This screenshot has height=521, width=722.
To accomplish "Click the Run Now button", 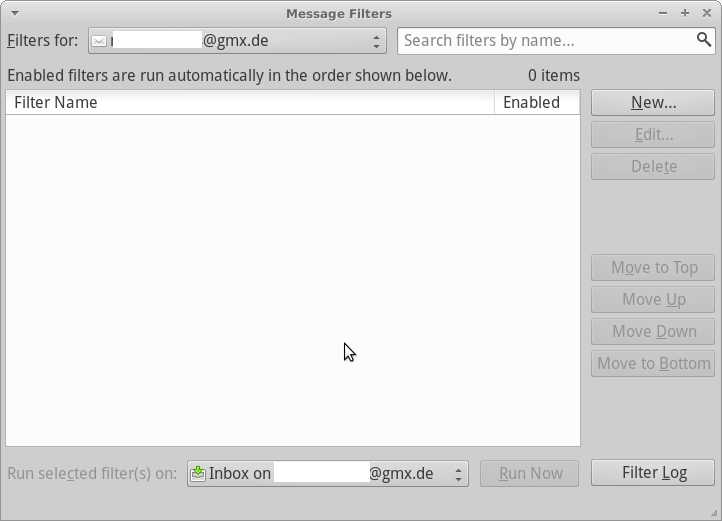I will (x=530, y=474).
